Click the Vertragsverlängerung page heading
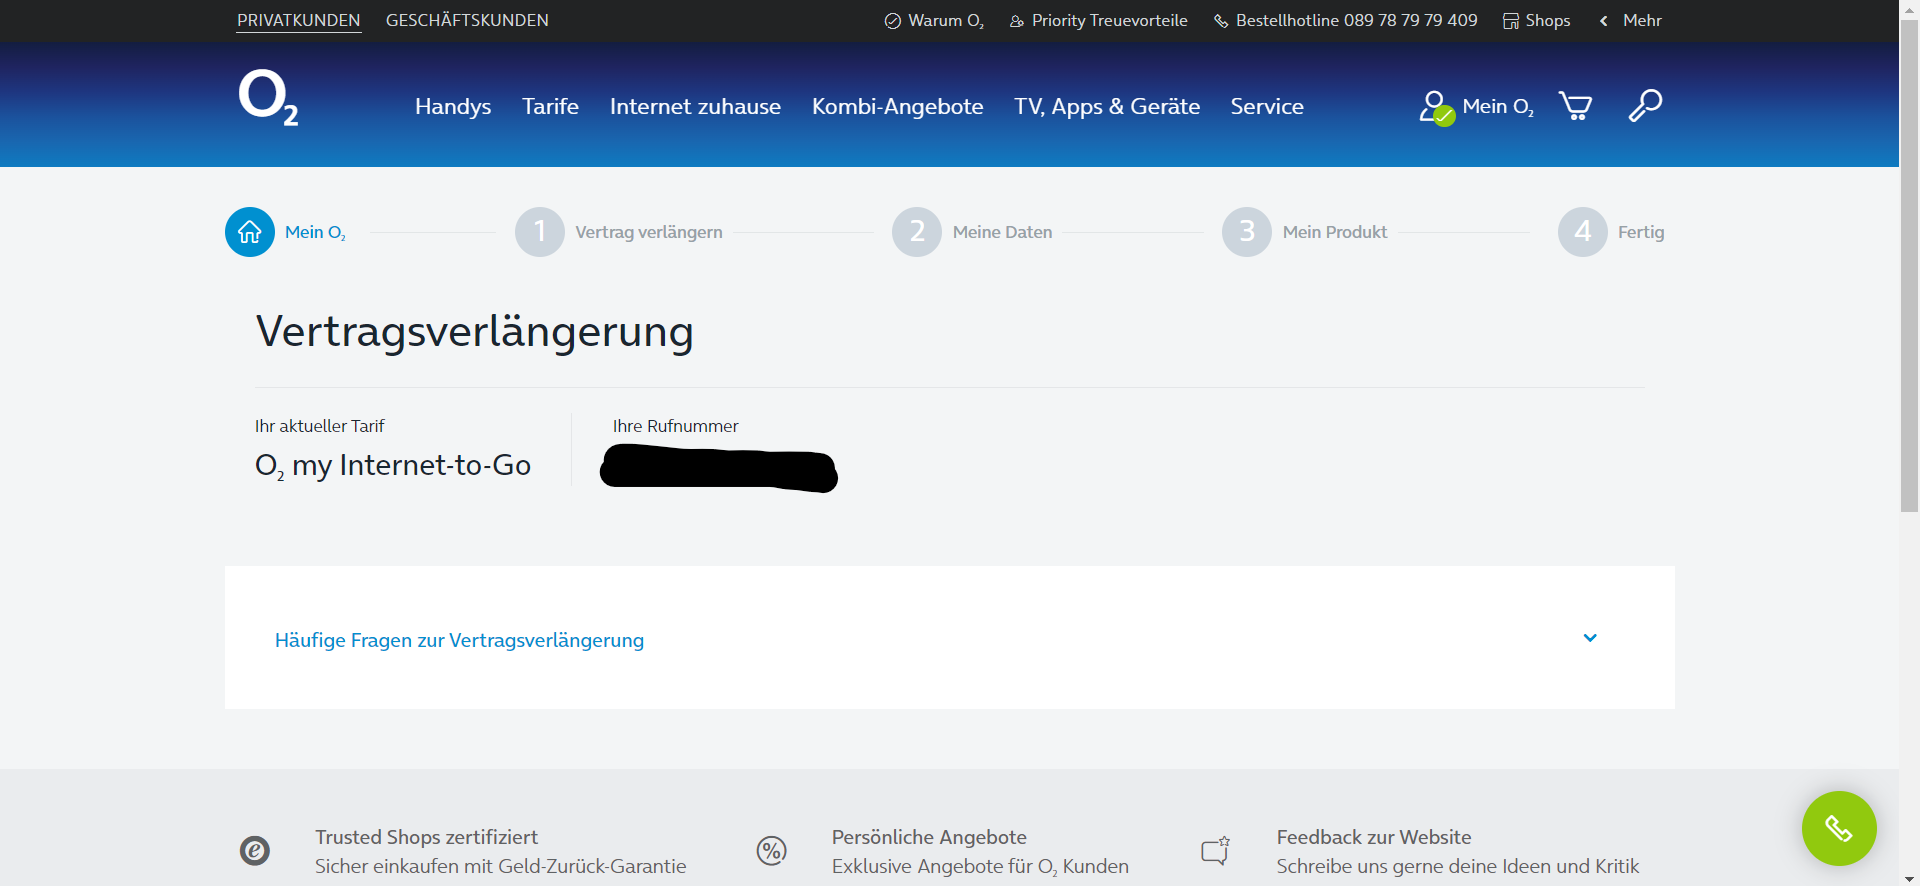This screenshot has height=886, width=1920. click(475, 332)
